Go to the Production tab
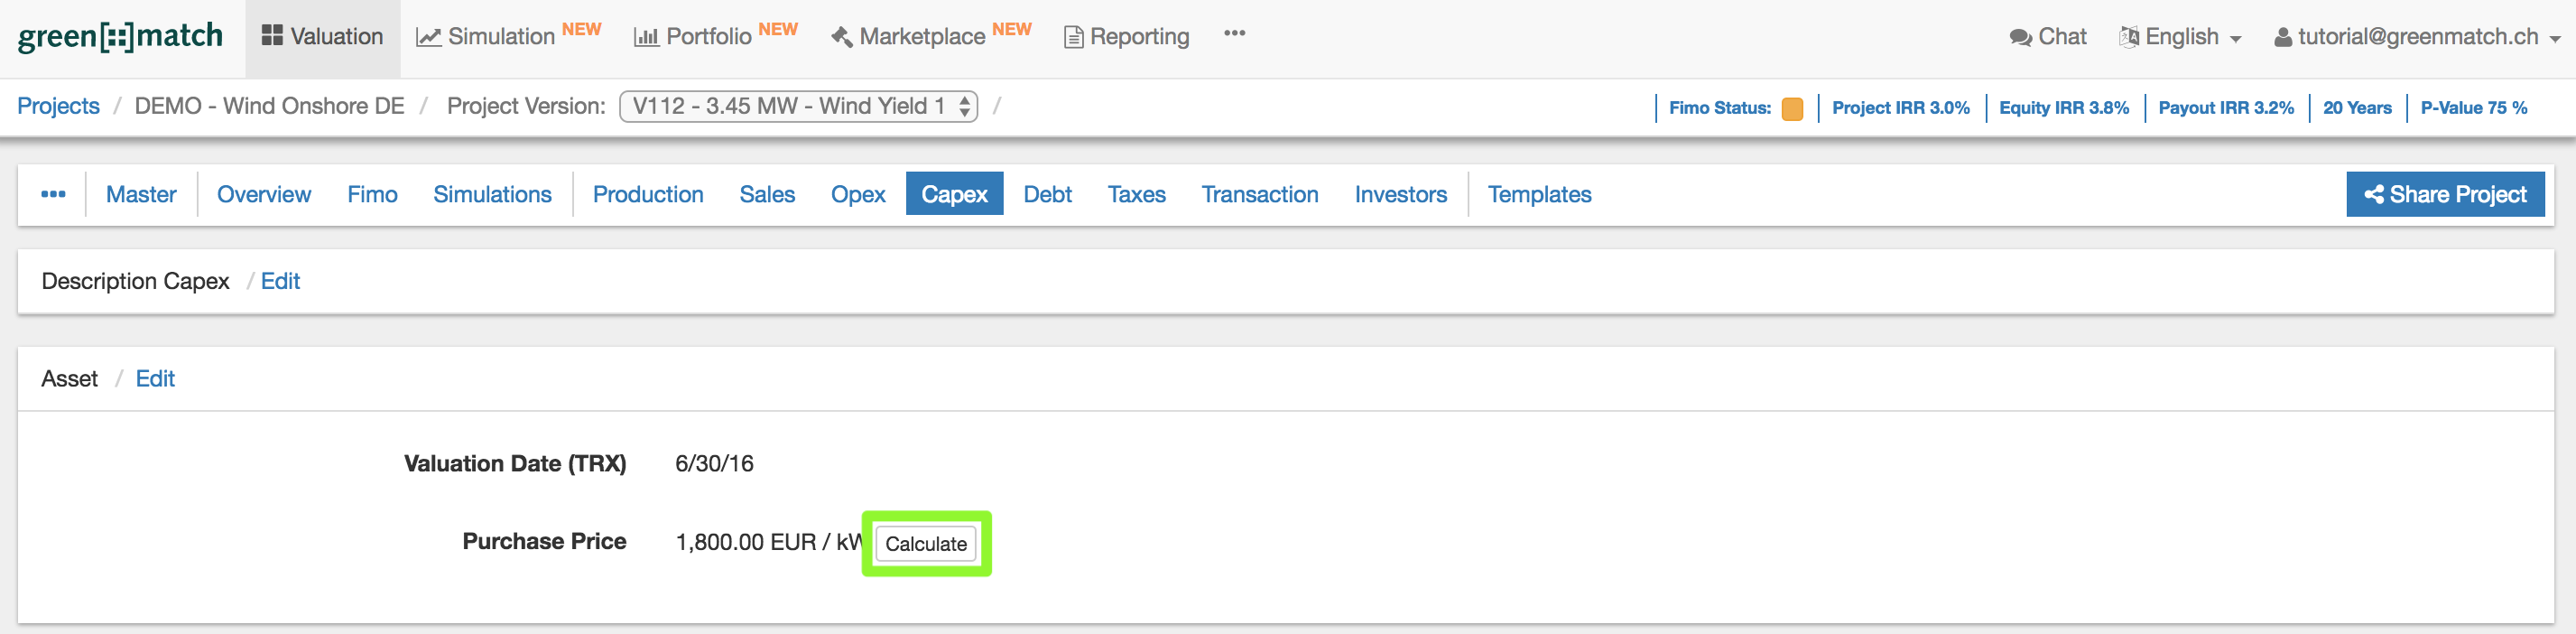The width and height of the screenshot is (2576, 634). [647, 194]
